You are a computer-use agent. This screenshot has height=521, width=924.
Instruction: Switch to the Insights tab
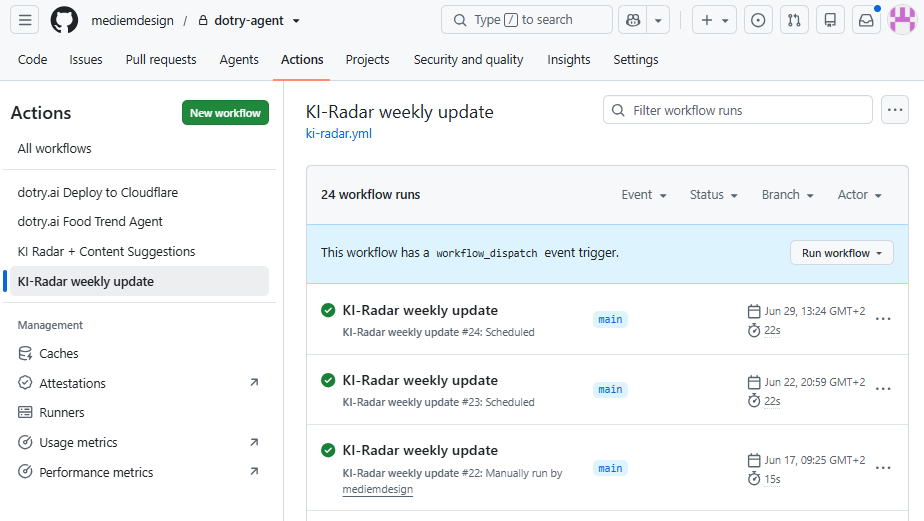(x=569, y=60)
